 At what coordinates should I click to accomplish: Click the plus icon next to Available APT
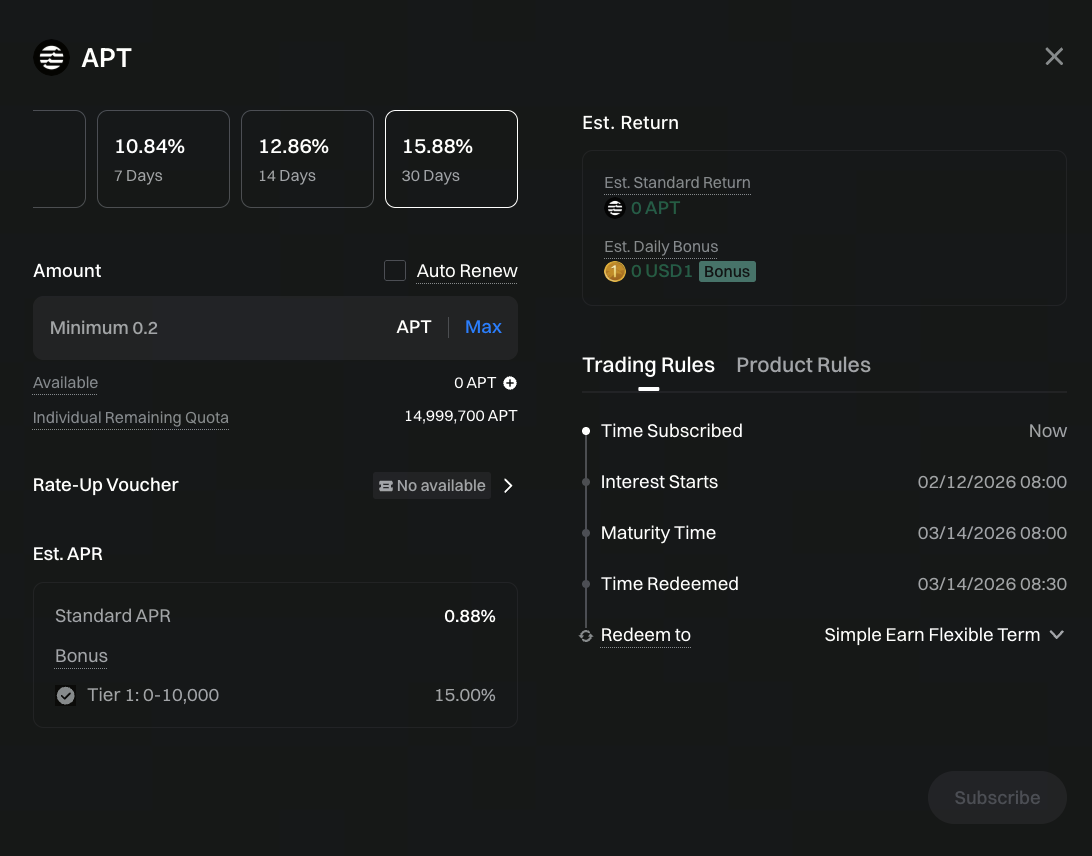pos(510,383)
